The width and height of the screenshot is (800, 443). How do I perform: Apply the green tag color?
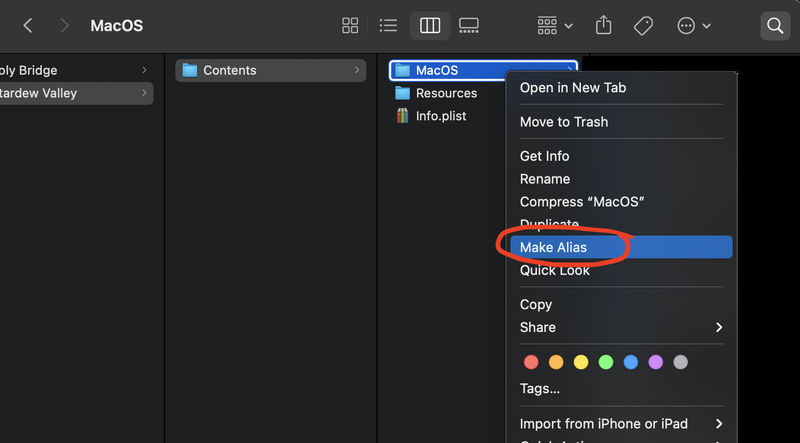click(x=606, y=362)
